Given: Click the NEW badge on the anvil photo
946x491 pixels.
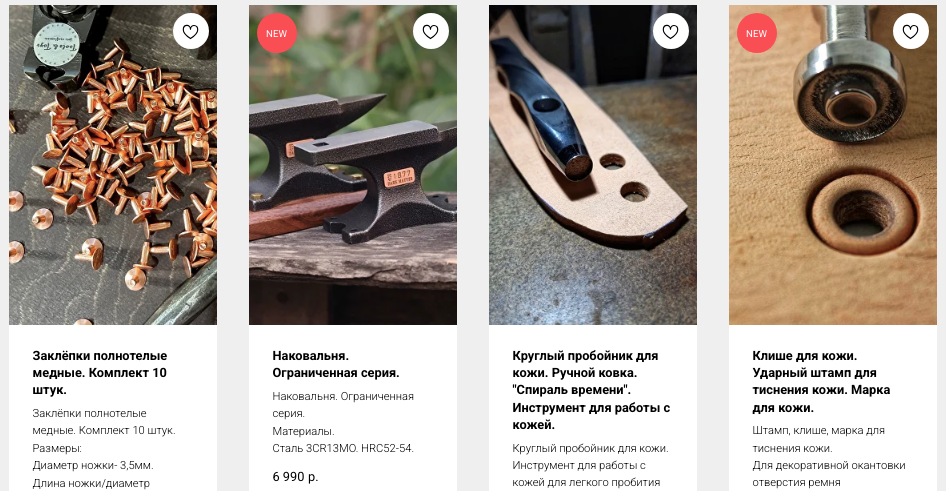Looking at the screenshot, I should pos(276,33).
